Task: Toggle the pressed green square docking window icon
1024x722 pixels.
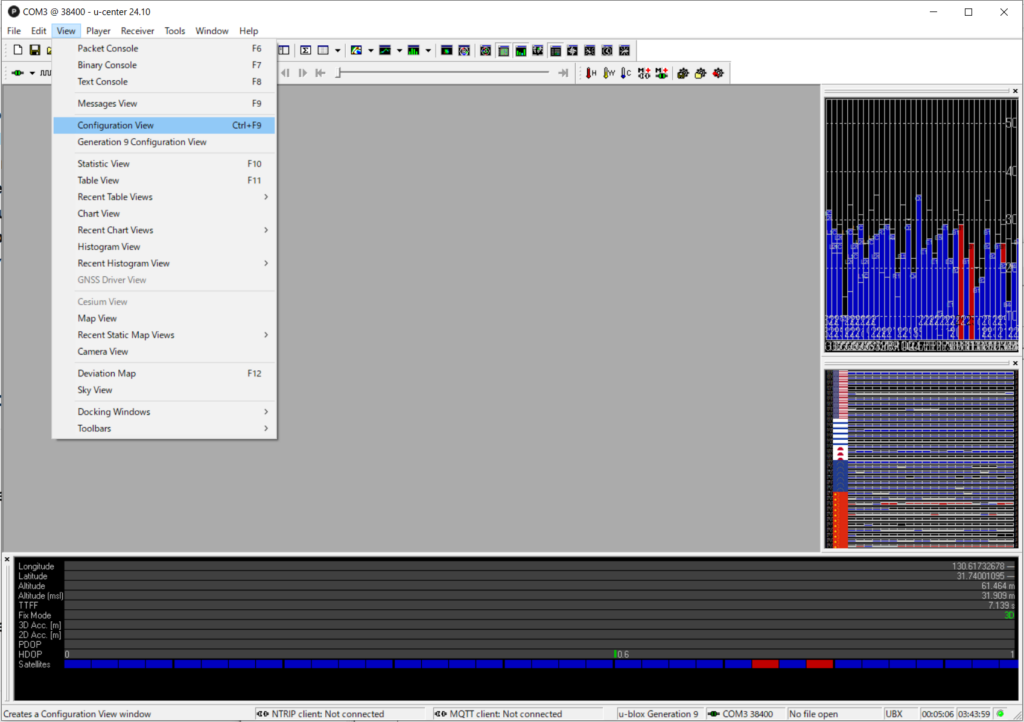Action: click(x=504, y=50)
